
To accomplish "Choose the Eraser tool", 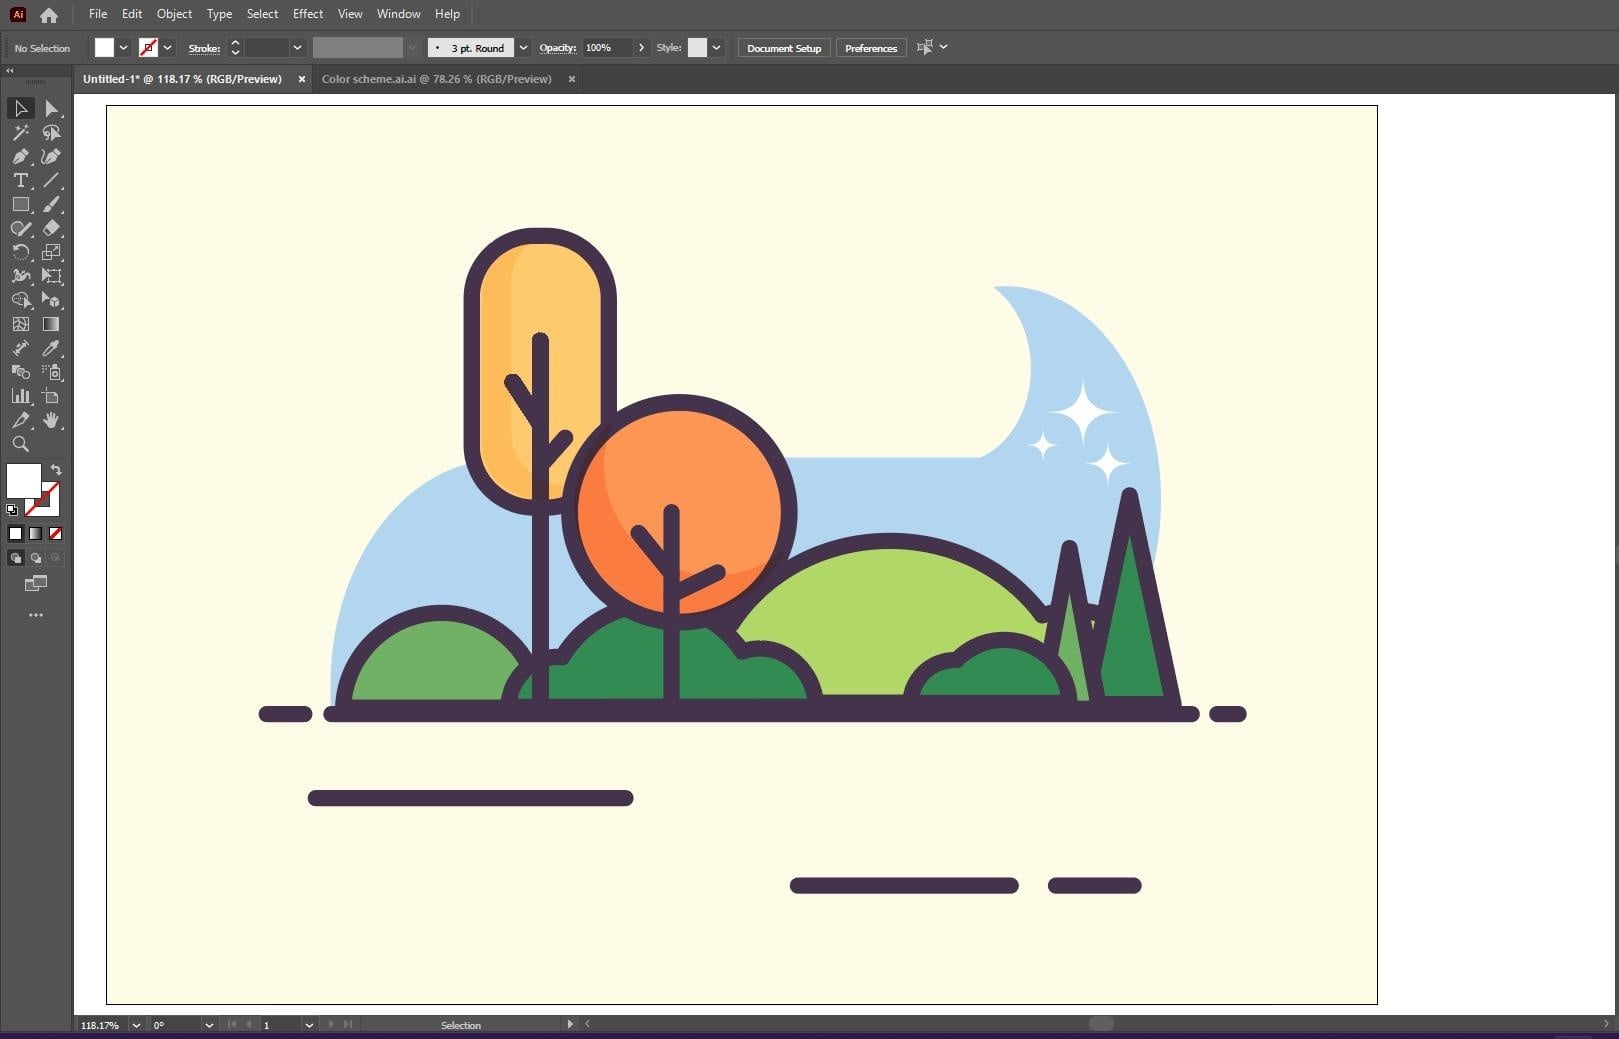I will pos(51,228).
